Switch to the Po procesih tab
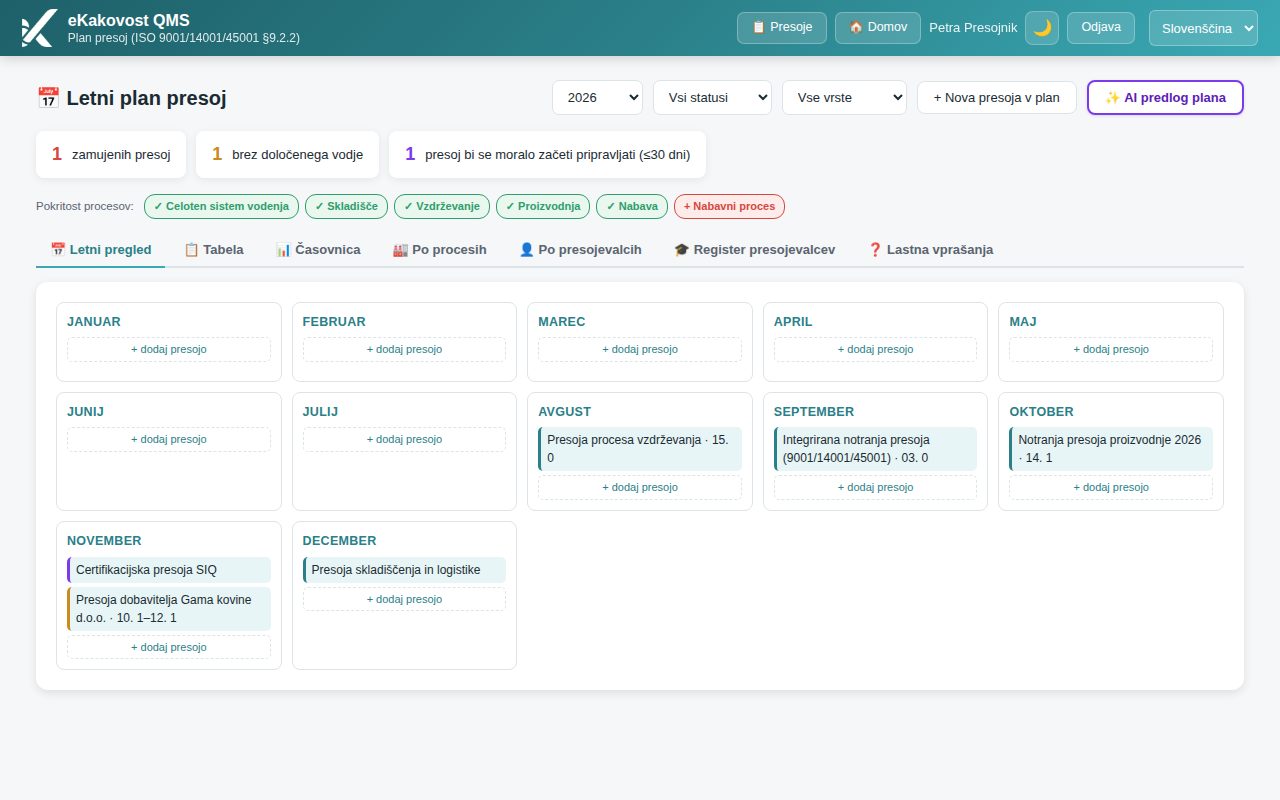The width and height of the screenshot is (1280, 800). coord(440,250)
